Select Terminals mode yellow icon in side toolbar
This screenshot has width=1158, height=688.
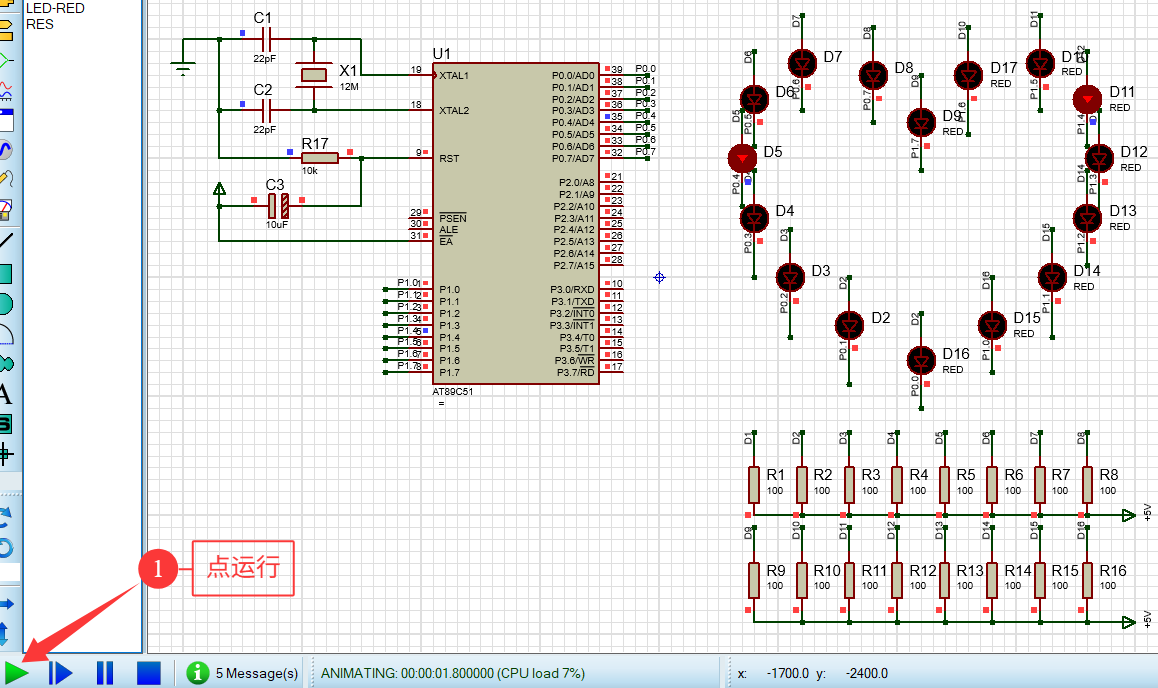point(5,30)
